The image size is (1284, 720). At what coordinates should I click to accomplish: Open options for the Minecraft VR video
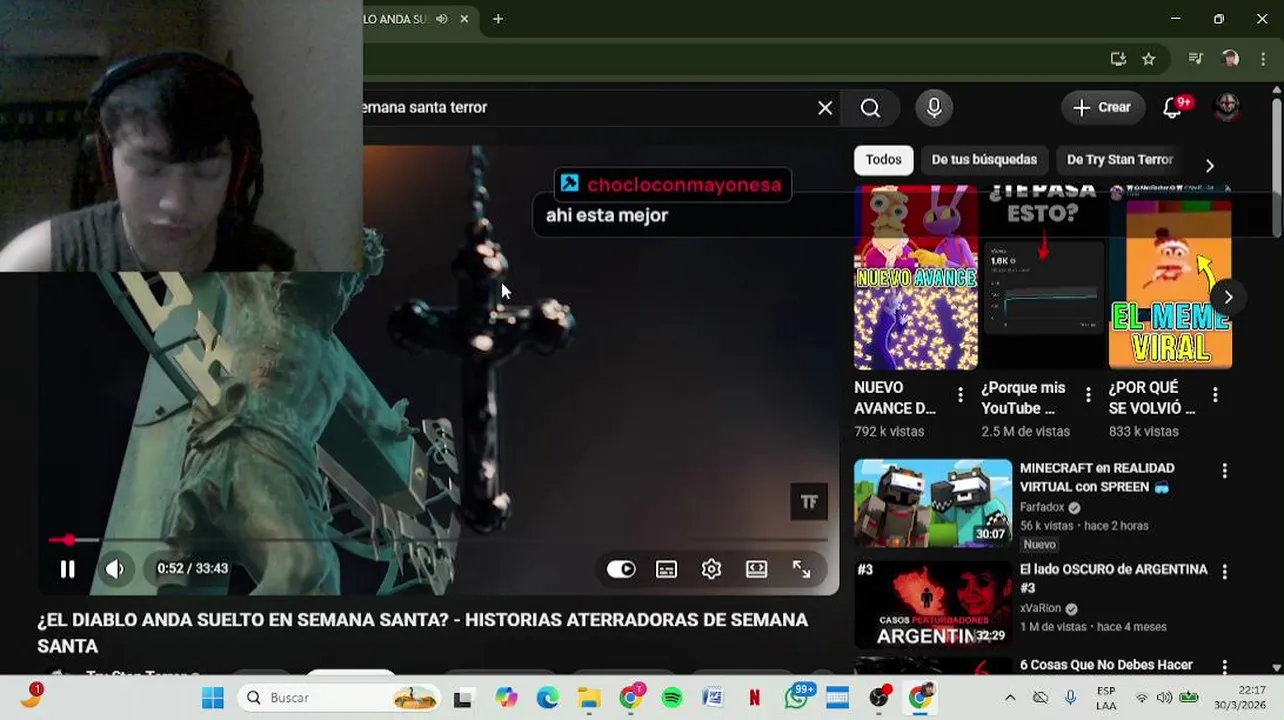click(1224, 471)
